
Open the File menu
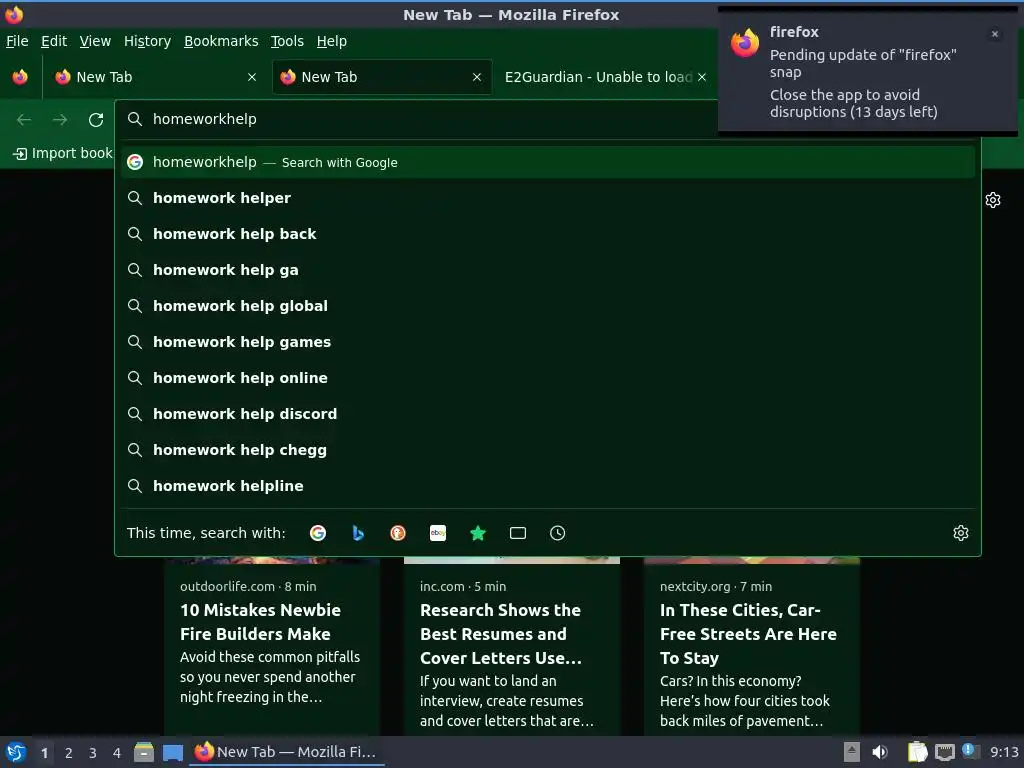tap(17, 41)
